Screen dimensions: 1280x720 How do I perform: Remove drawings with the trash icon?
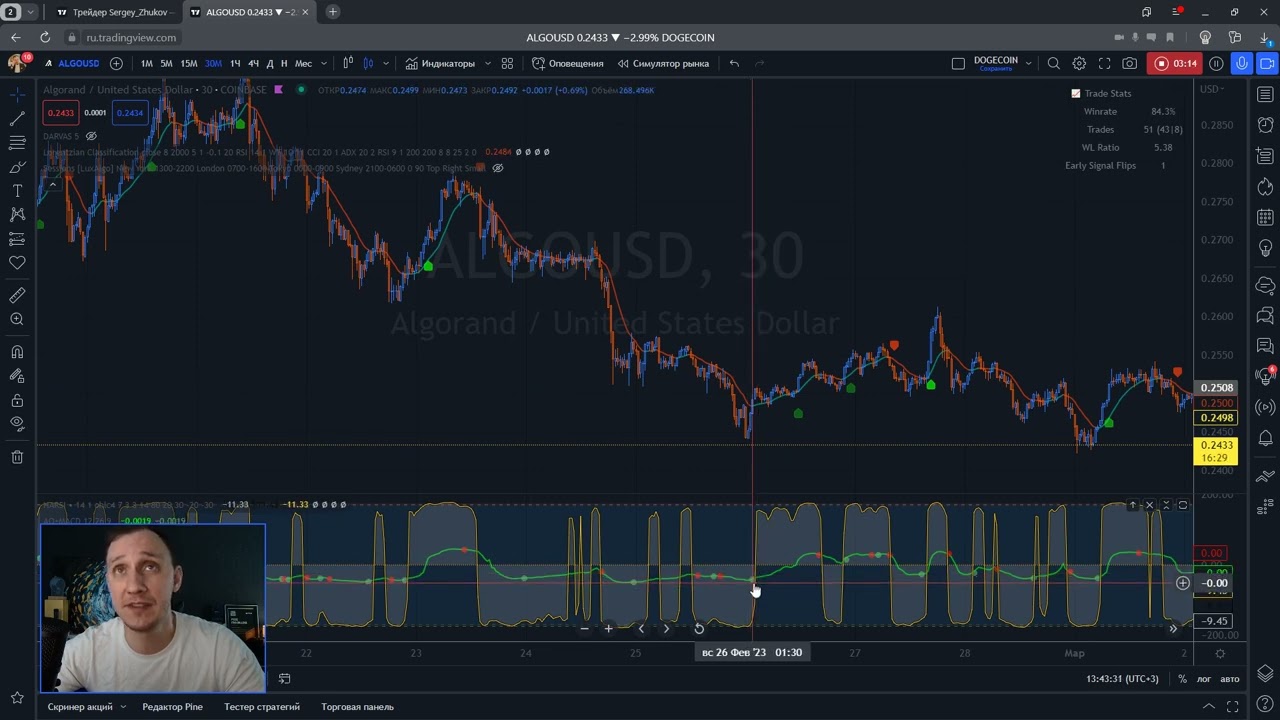pos(17,457)
